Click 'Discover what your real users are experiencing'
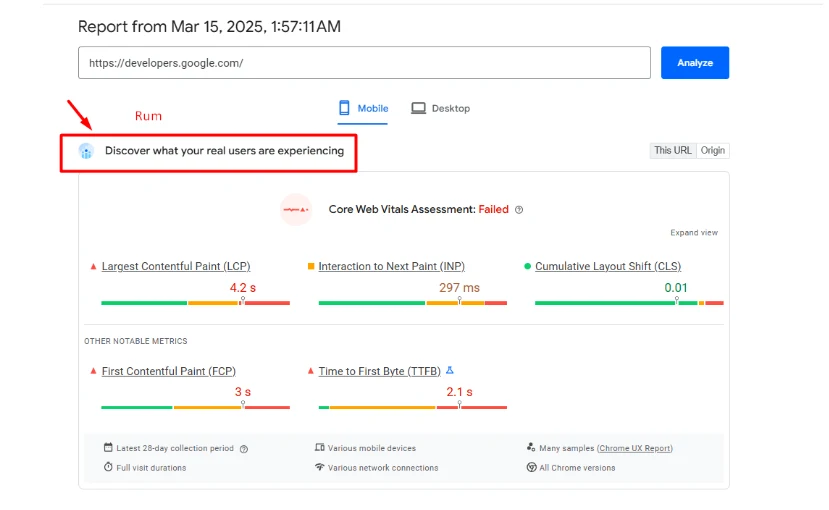829x510 pixels. (x=224, y=151)
